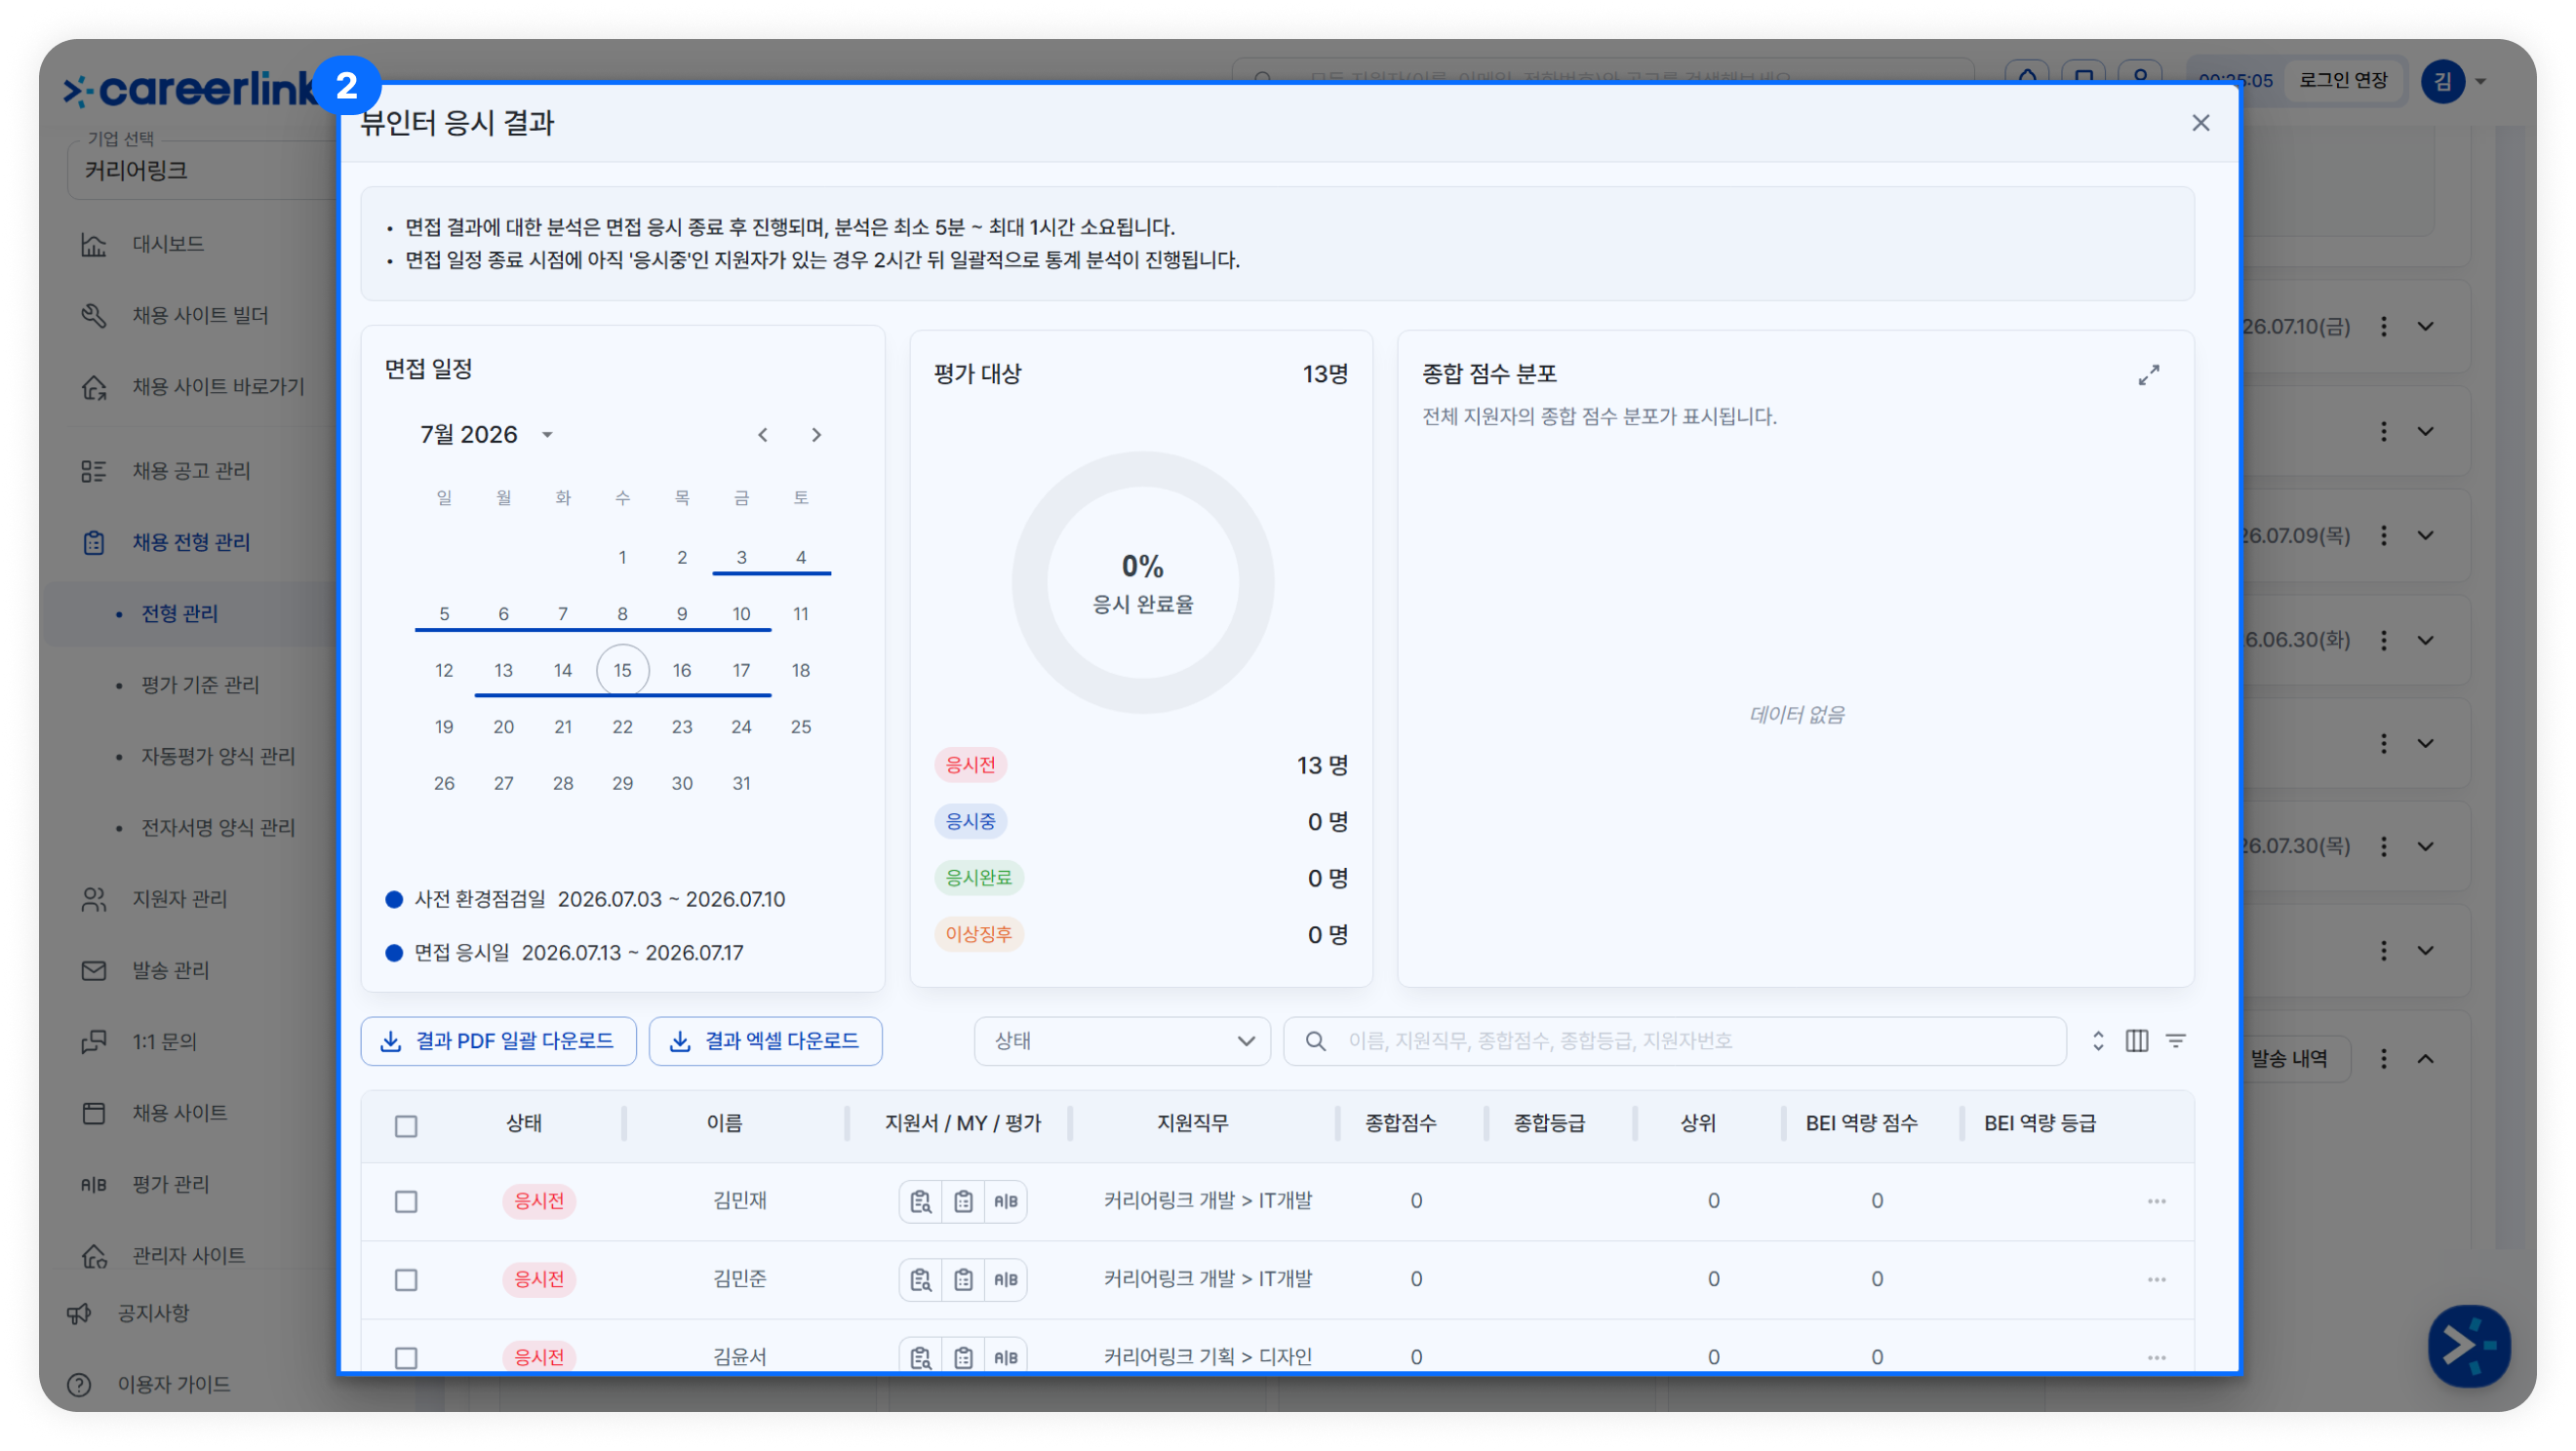Viewport: 2576px width, 1451px height.
Task: Open the kebab menu beside 26.07.30(목) in background
Action: pyautogui.click(x=2384, y=846)
